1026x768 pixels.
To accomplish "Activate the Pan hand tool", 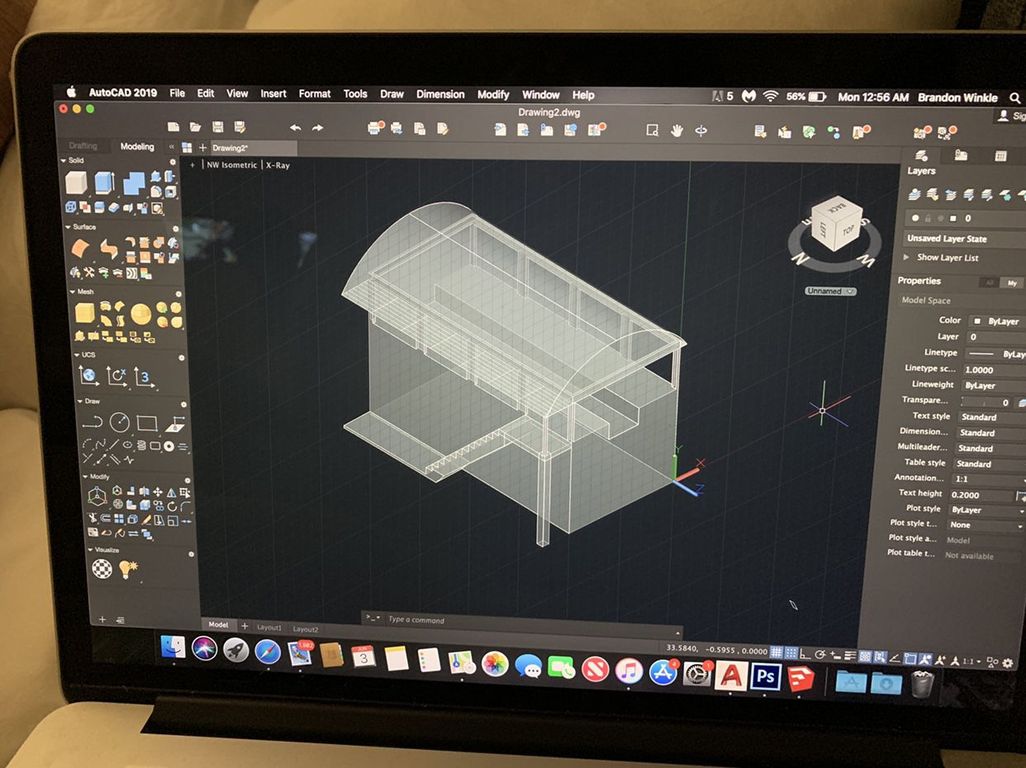I will (x=677, y=130).
